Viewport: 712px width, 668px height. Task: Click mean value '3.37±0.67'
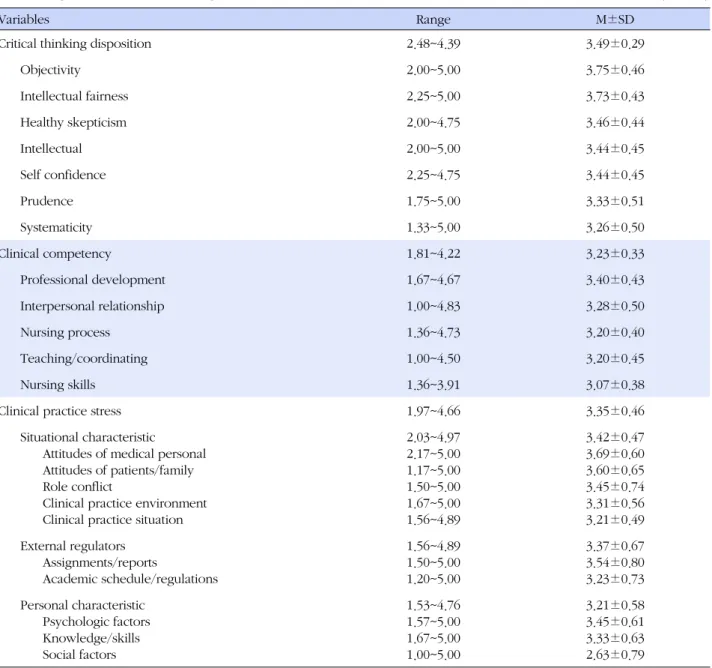tap(615, 546)
